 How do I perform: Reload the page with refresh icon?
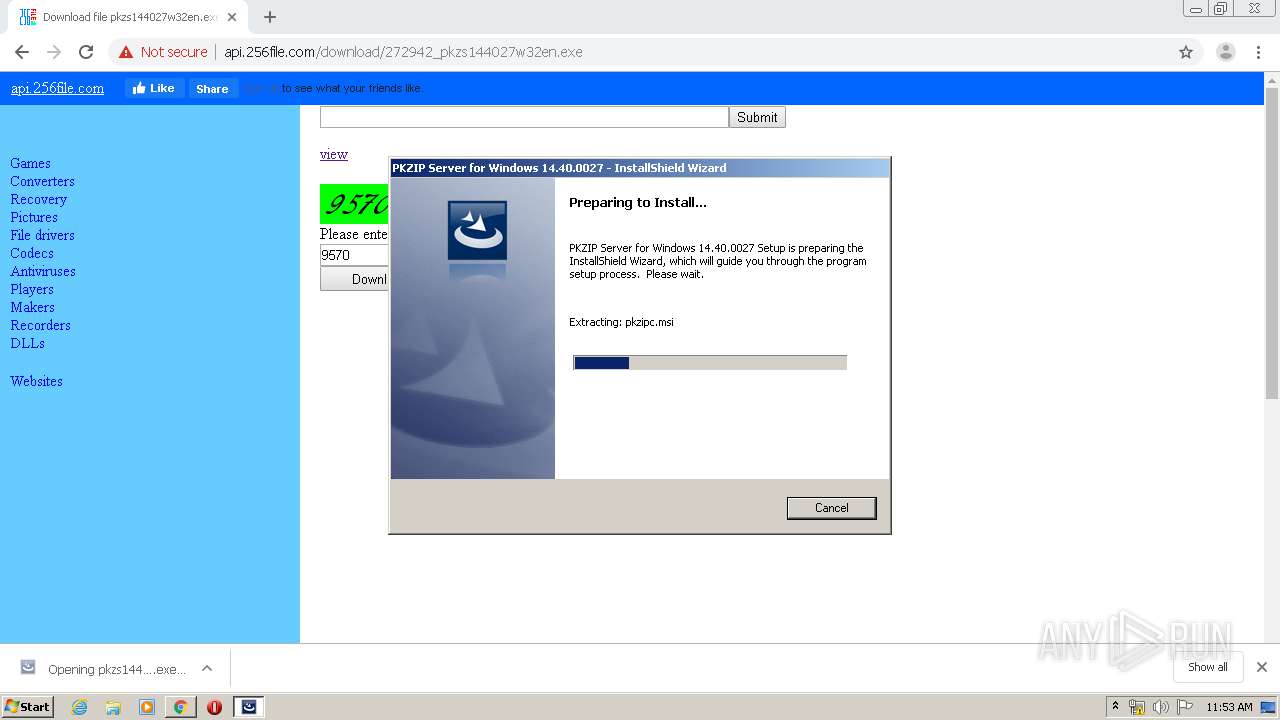[86, 52]
